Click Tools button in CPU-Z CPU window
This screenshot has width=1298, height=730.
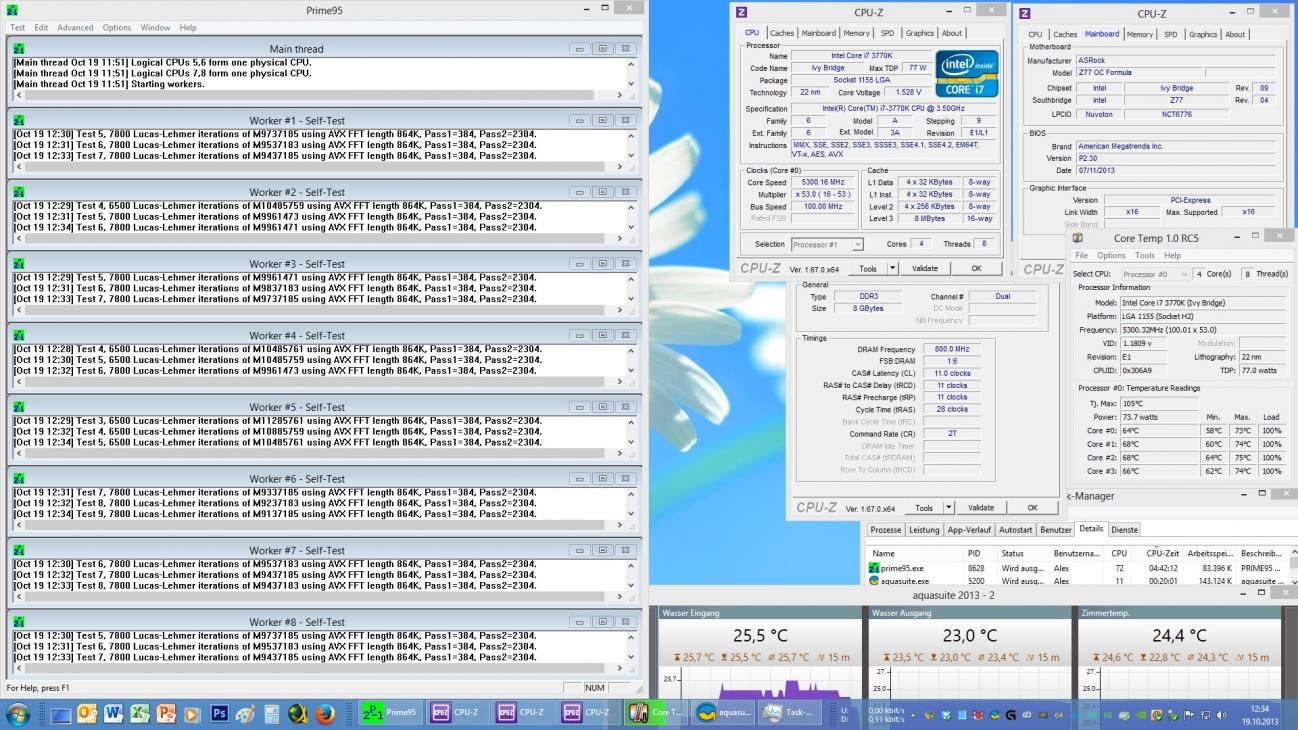(x=867, y=268)
